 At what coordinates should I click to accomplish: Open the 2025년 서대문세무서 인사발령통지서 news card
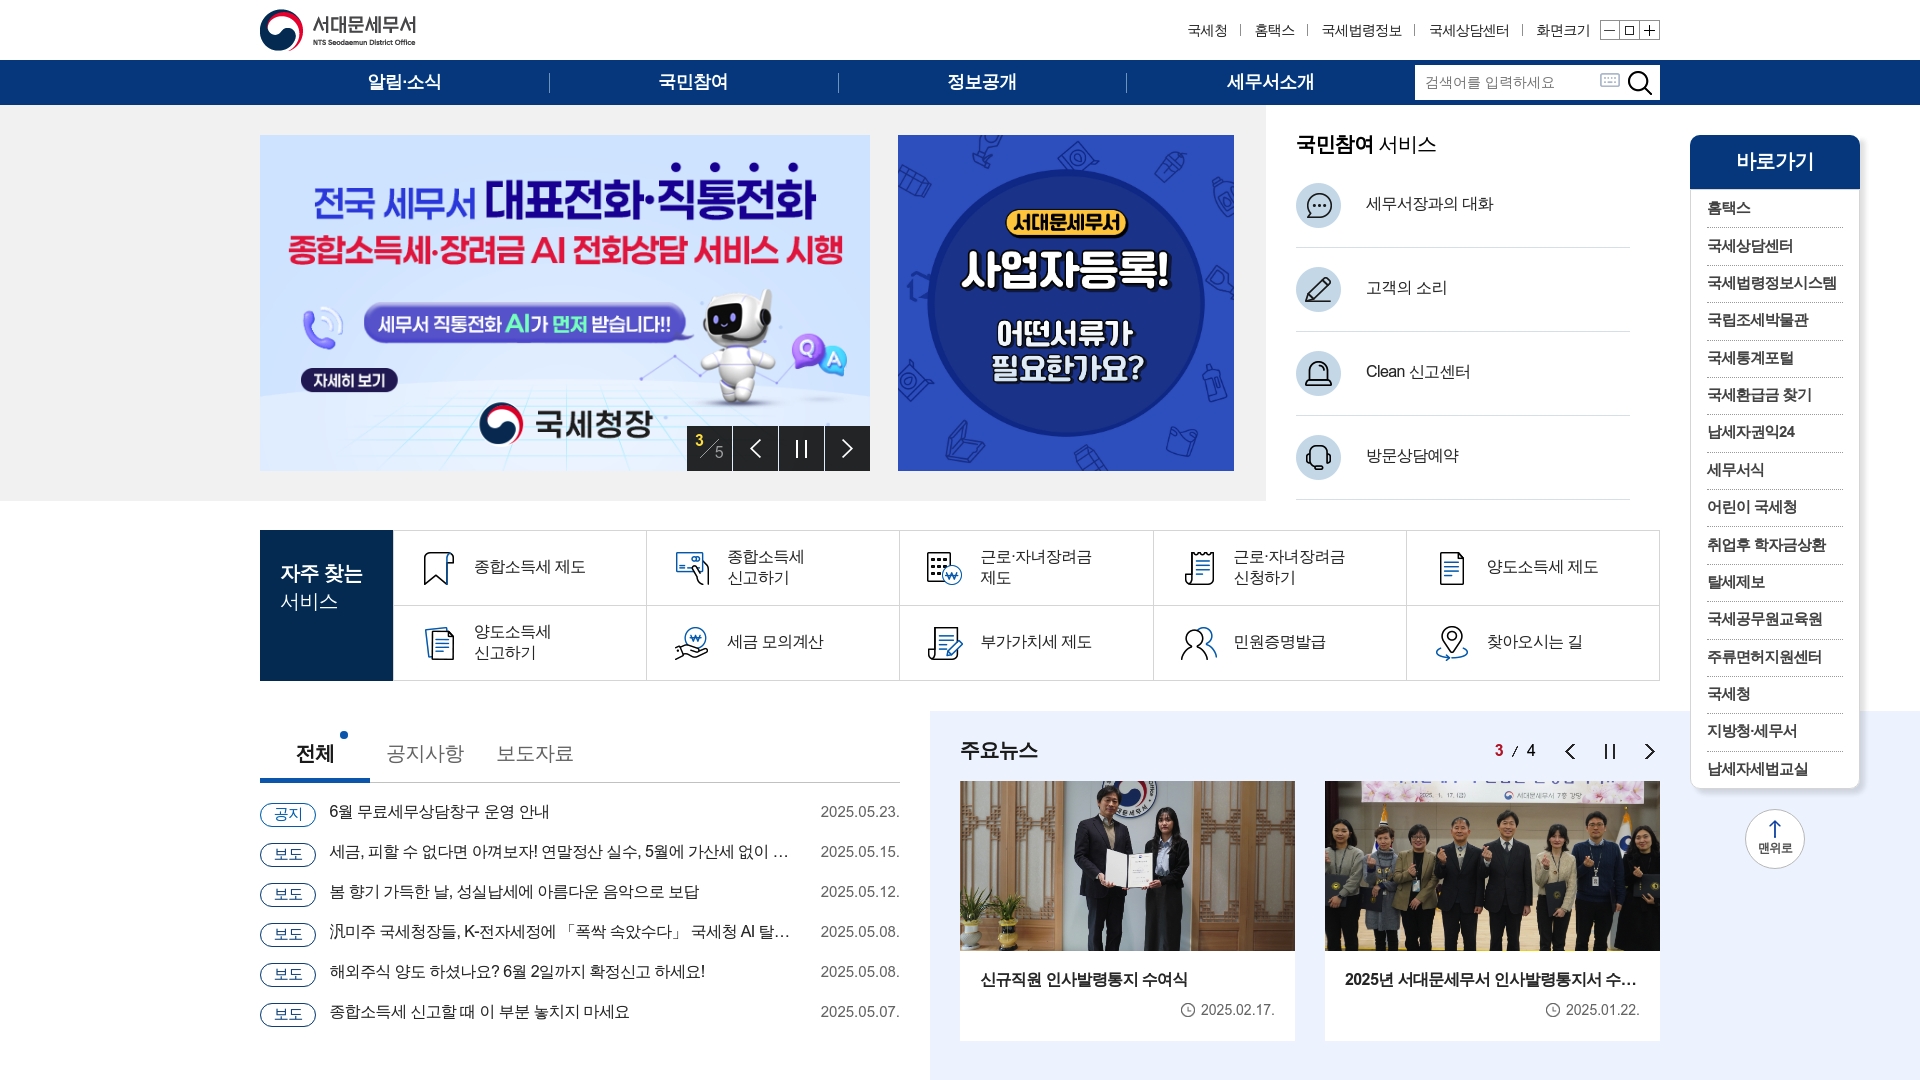pyautogui.click(x=1492, y=911)
